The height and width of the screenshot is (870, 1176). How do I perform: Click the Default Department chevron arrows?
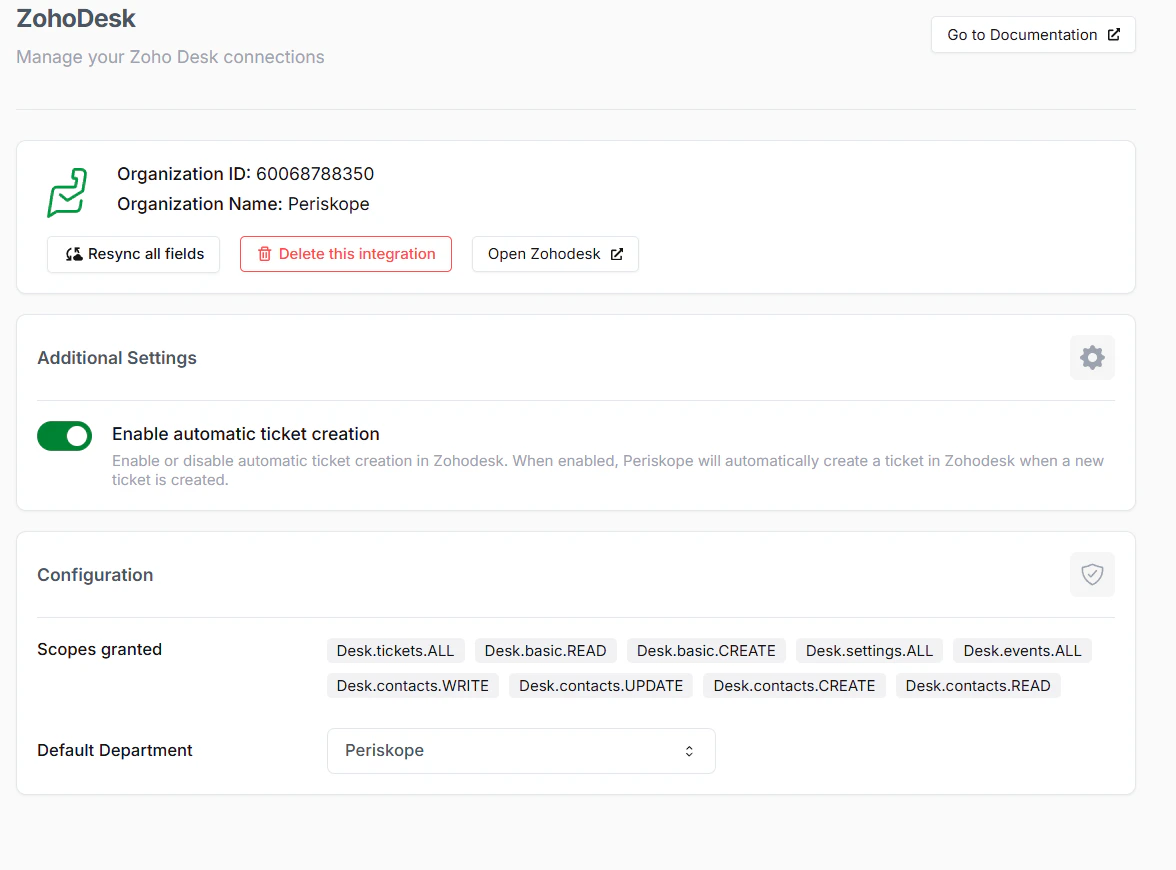click(688, 751)
